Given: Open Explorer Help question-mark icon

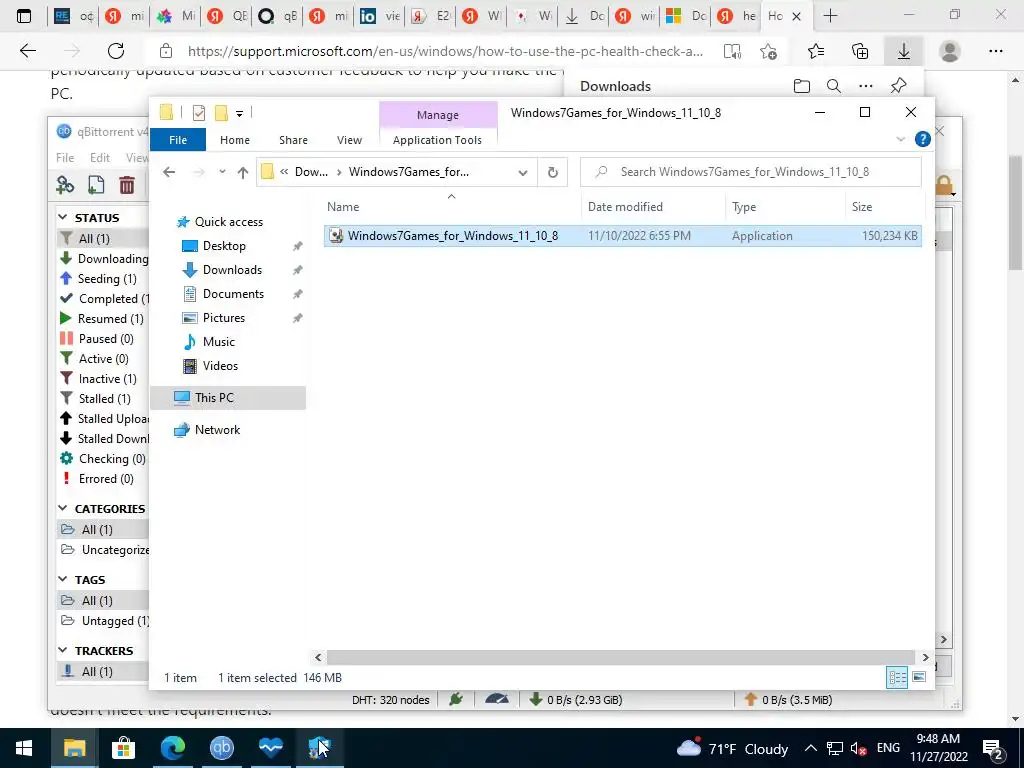Looking at the screenshot, I should (x=923, y=139).
